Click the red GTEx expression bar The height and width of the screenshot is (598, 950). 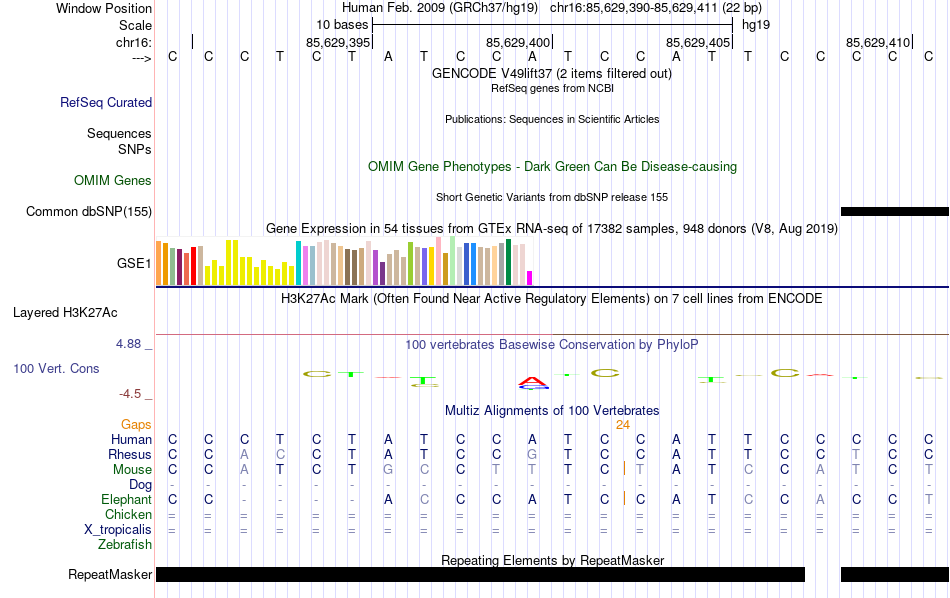coord(194,265)
